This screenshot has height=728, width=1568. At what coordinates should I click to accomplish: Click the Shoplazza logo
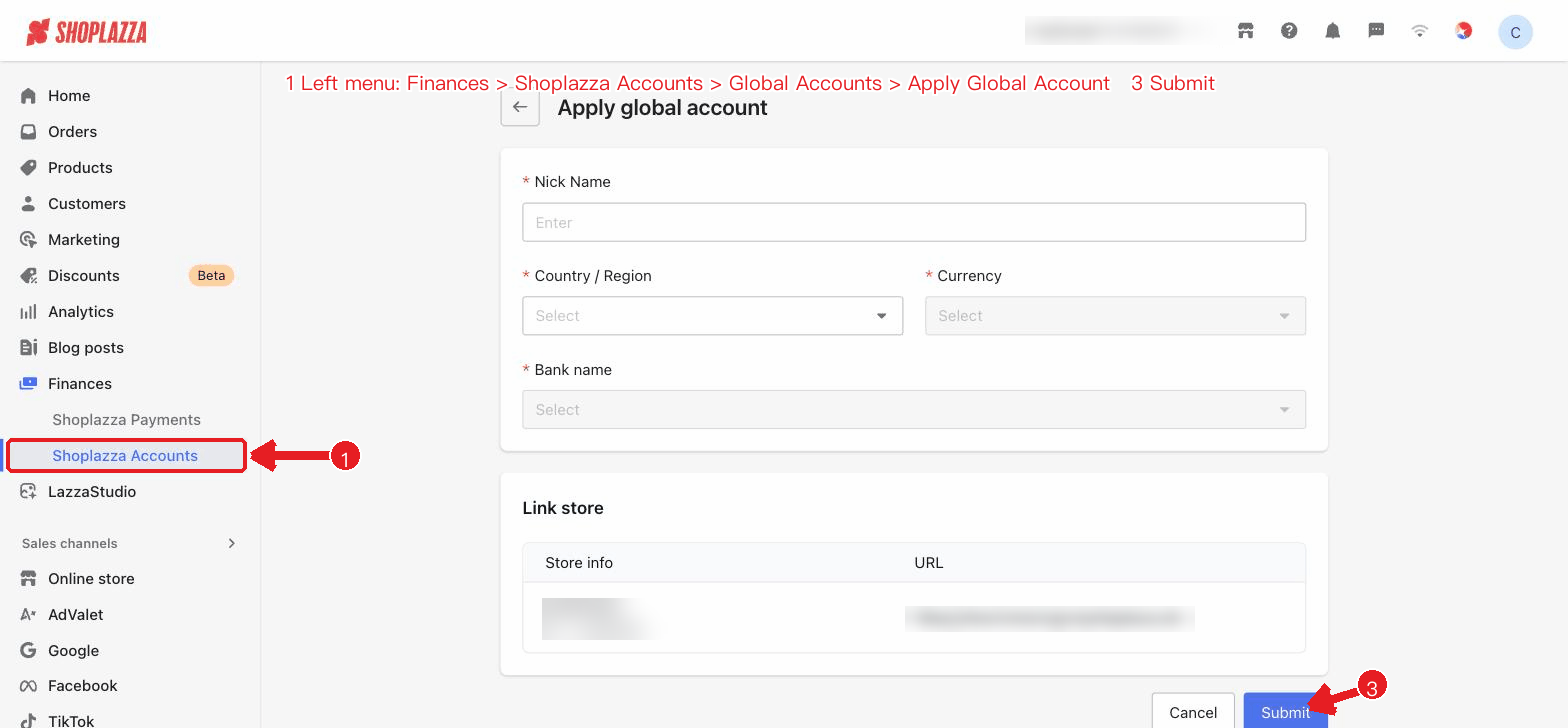[86, 32]
